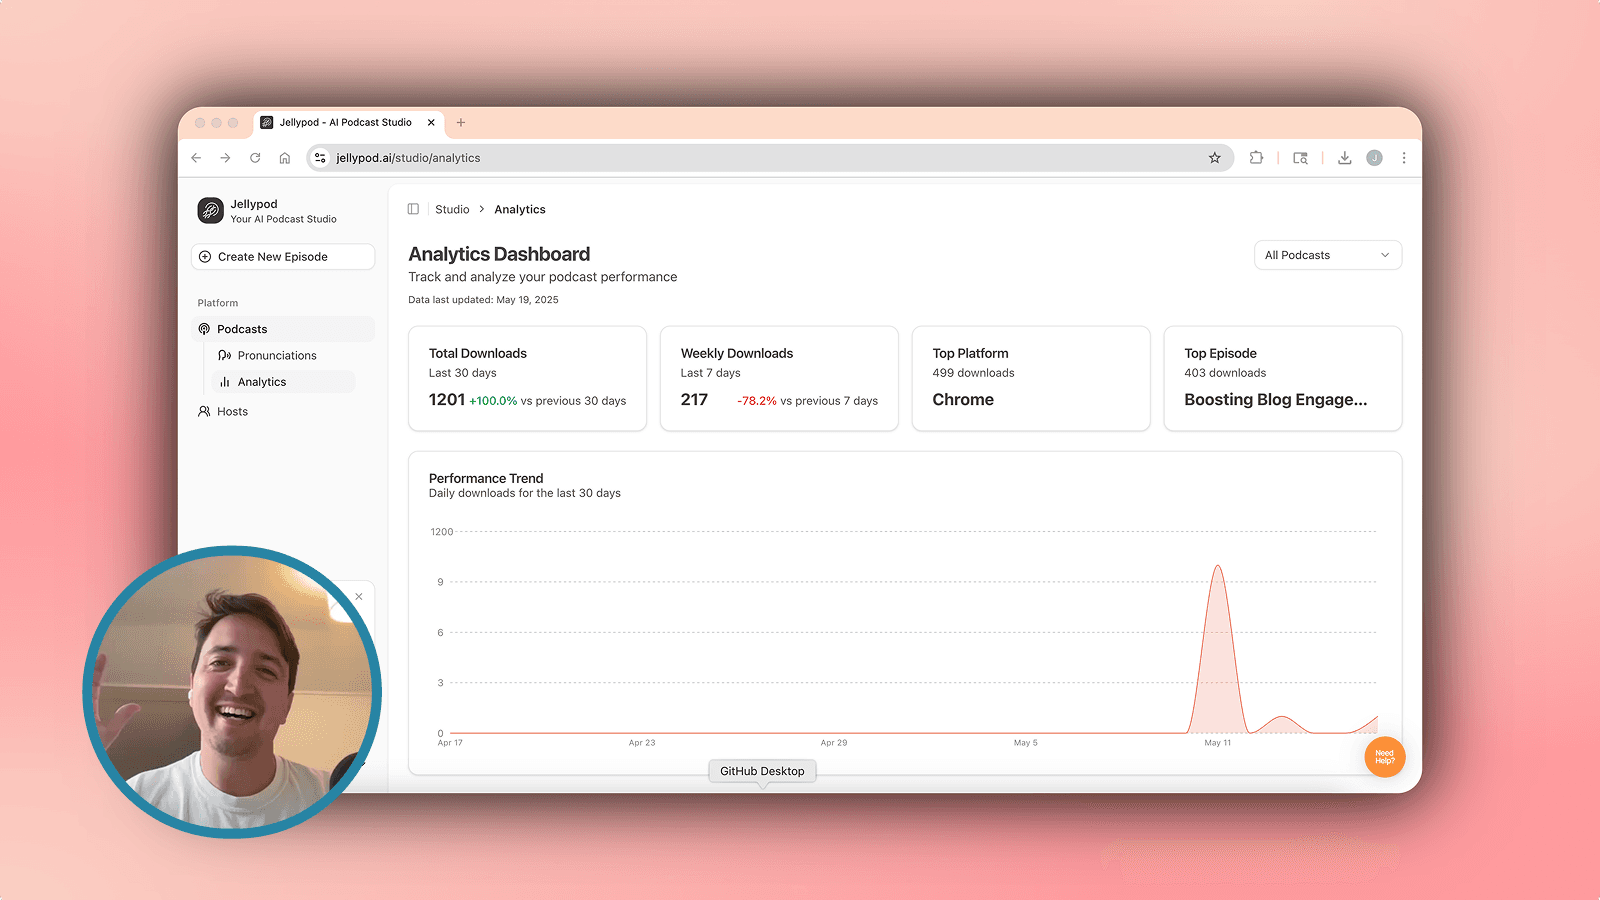
Task: Close the Jellypod browser tab
Action: pos(431,123)
